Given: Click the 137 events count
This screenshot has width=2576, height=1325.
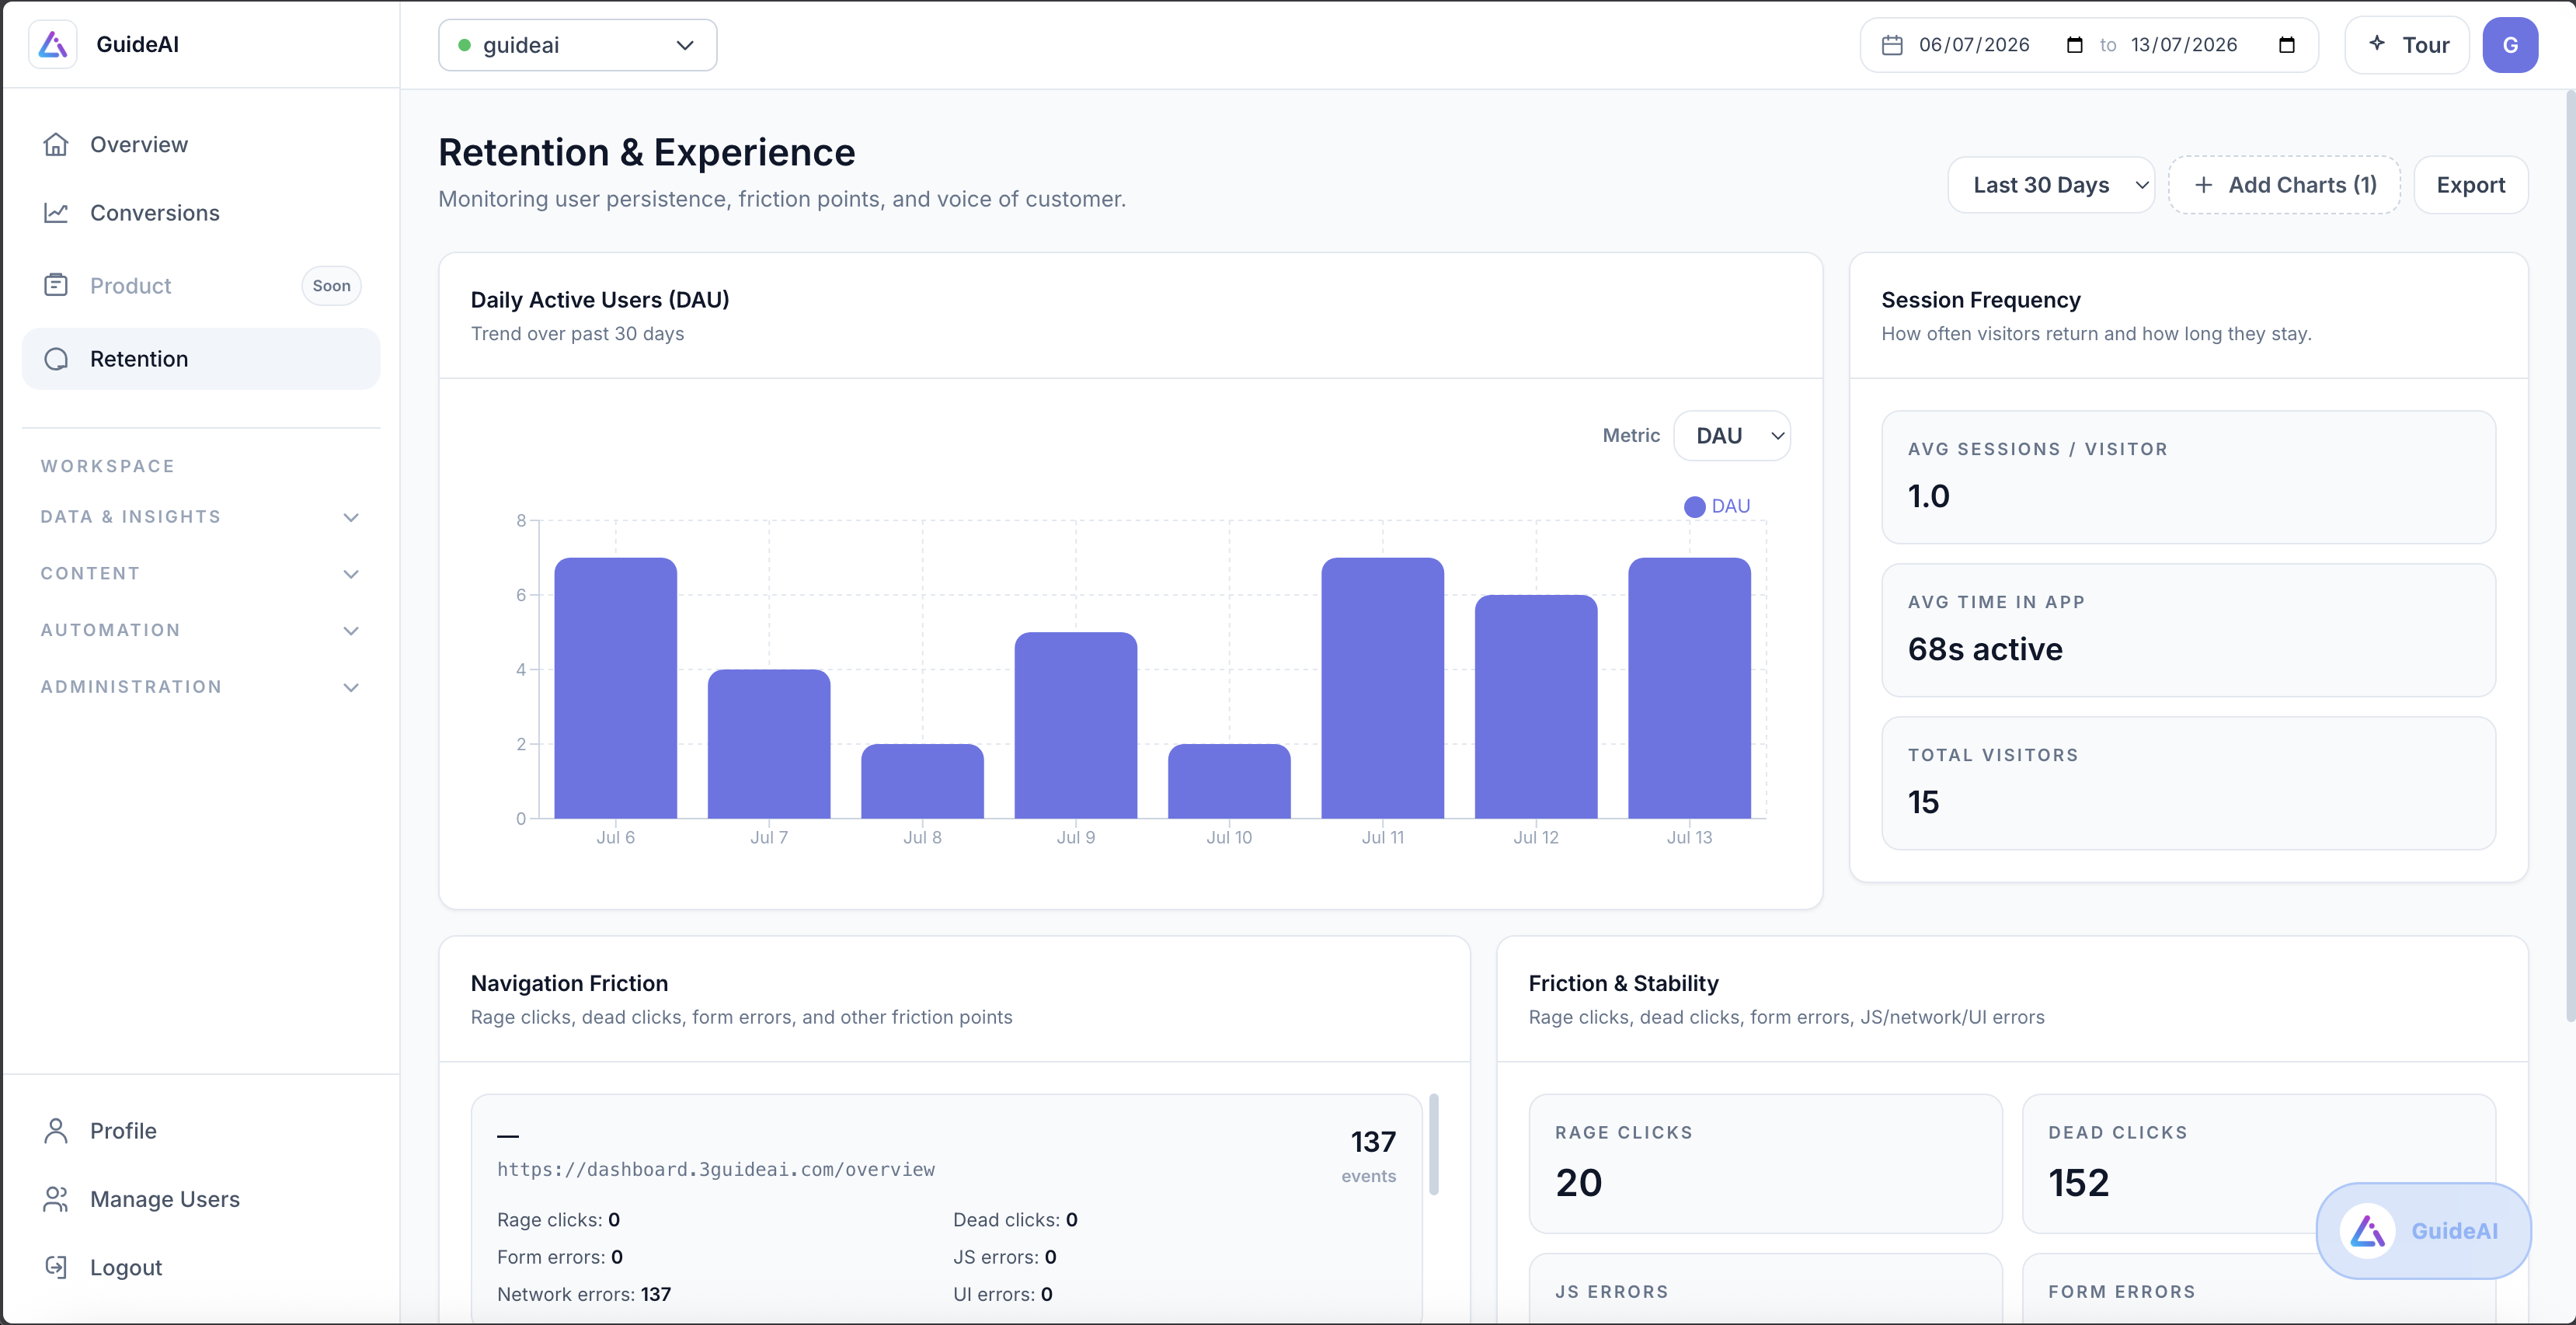Looking at the screenshot, I should (x=1373, y=1142).
